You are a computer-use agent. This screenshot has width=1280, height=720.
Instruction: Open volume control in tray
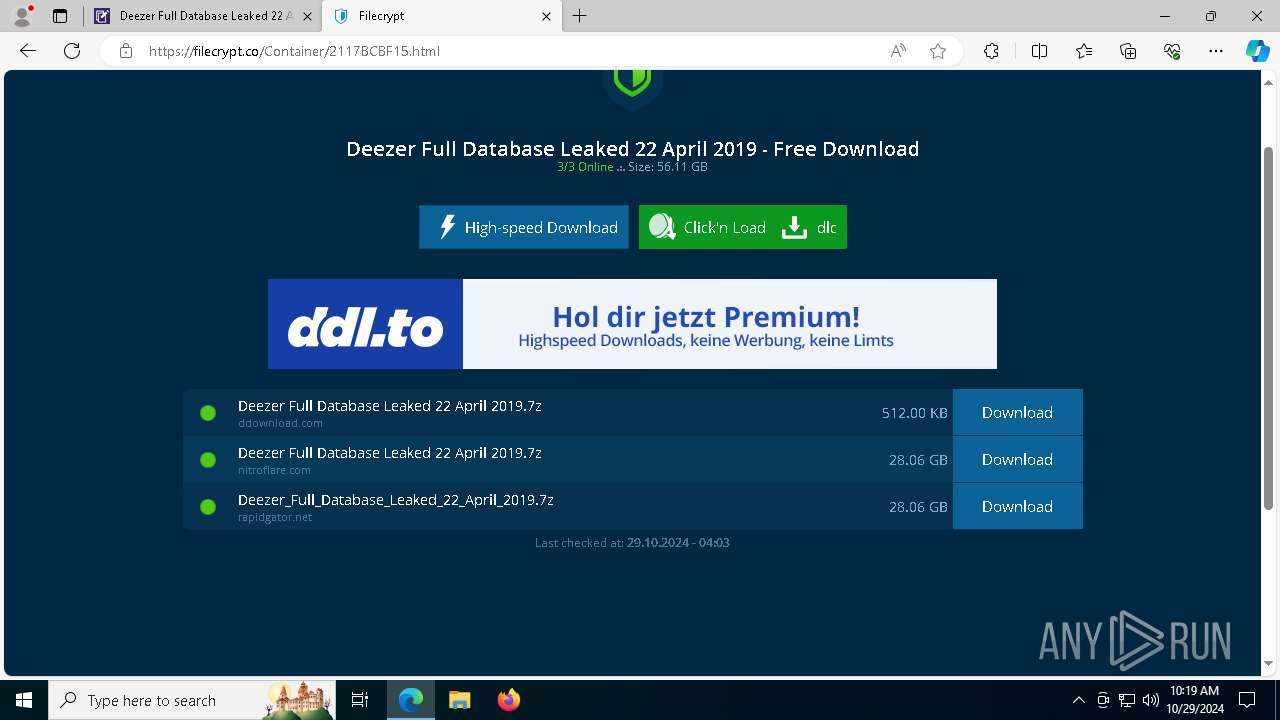1151,700
